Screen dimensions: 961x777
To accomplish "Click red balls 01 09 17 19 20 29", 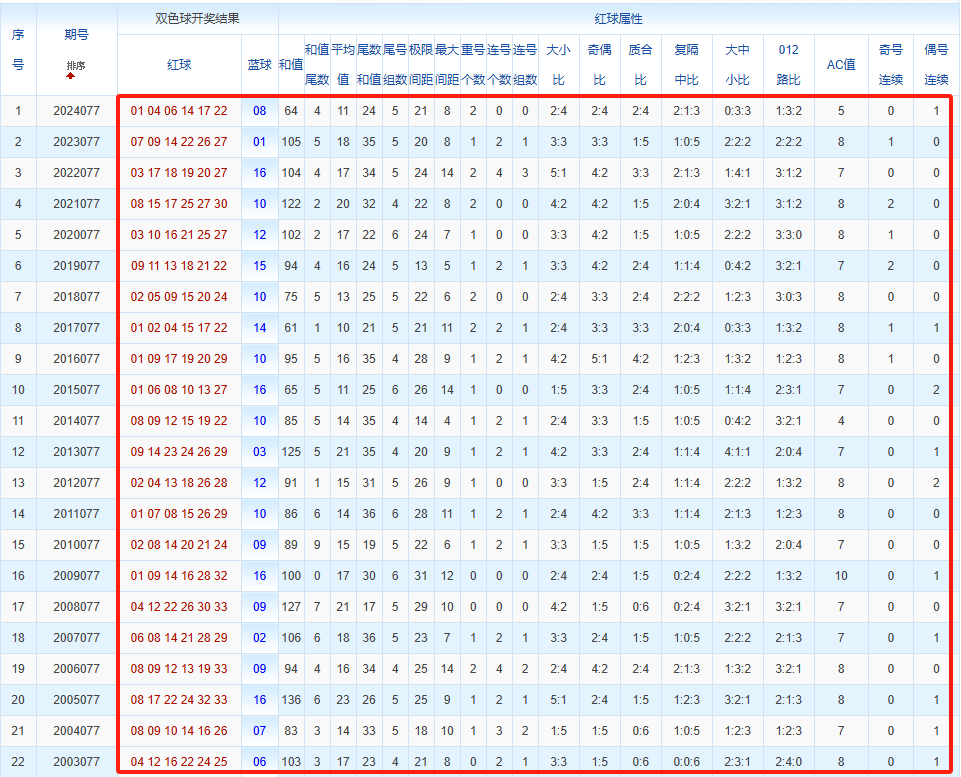I will (179, 359).
